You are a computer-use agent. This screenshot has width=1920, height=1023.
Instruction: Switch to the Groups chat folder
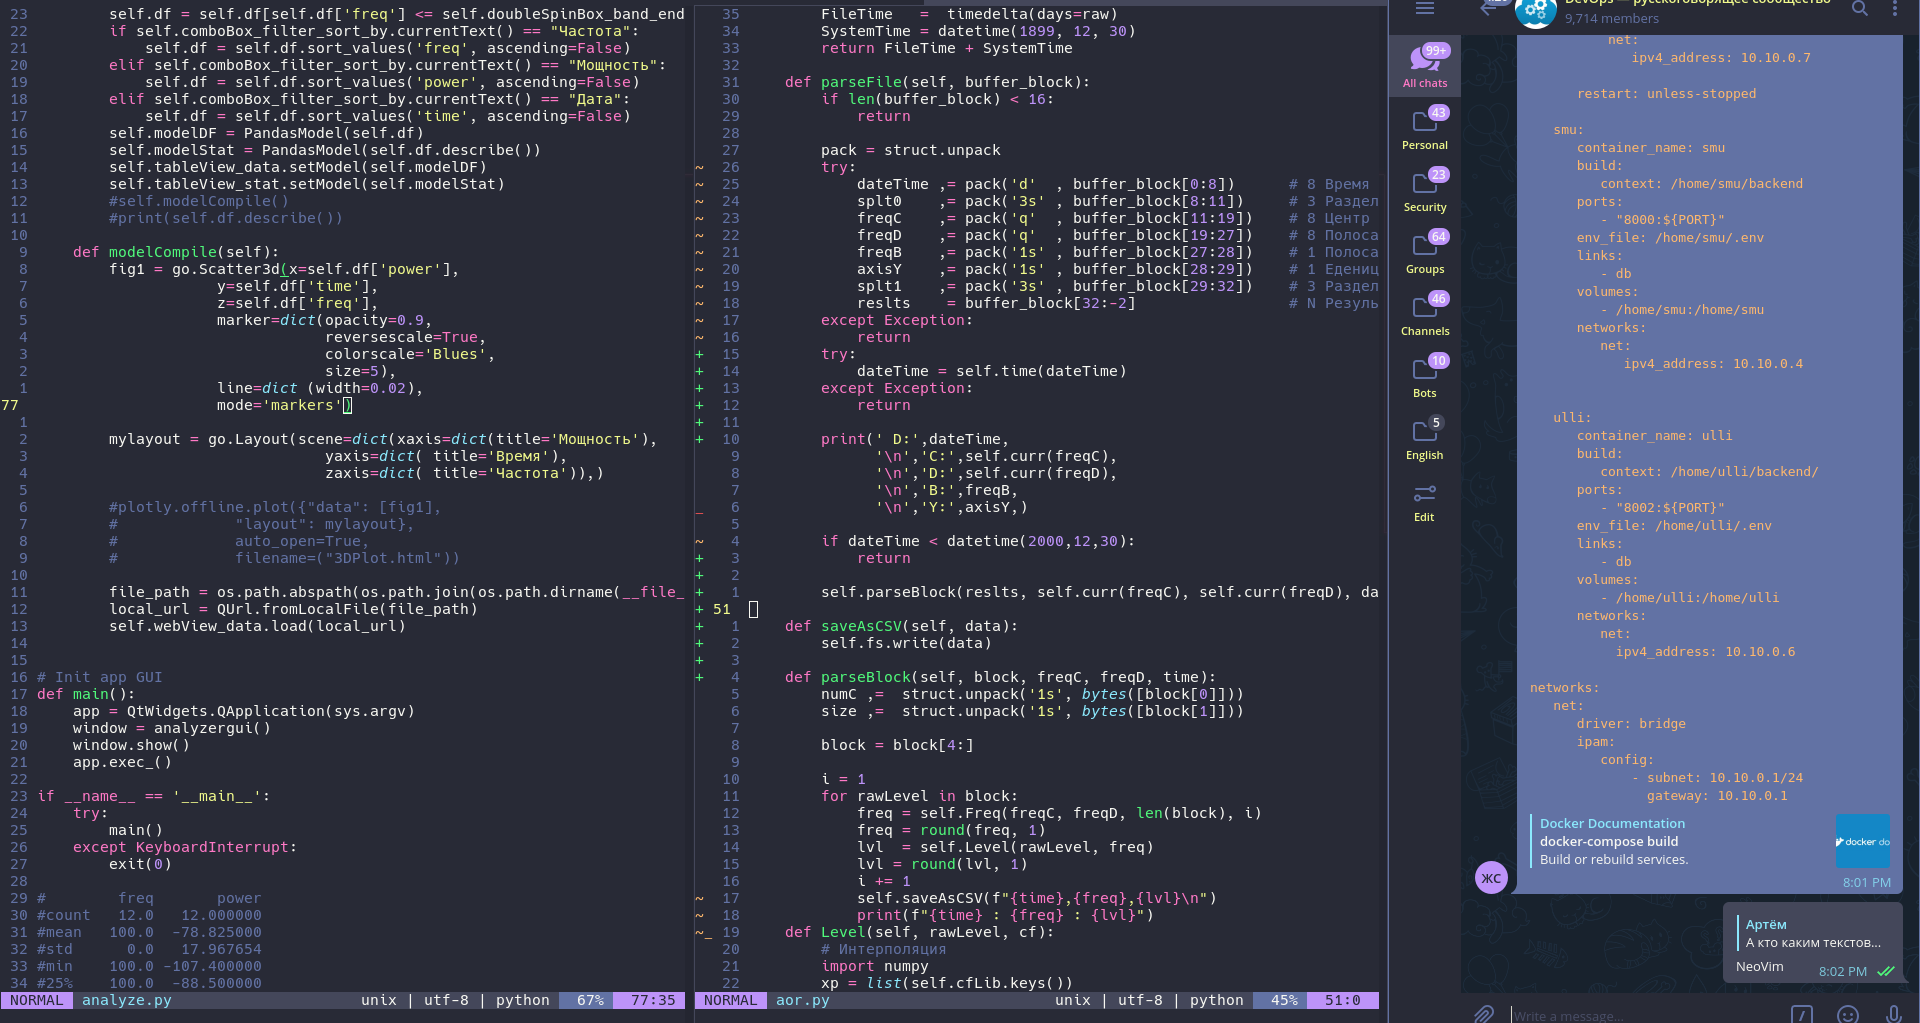(1425, 252)
